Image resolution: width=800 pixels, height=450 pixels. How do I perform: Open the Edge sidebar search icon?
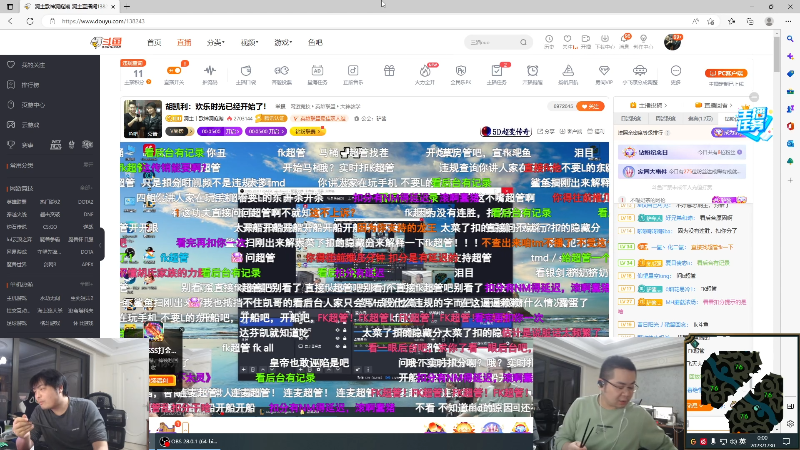tap(790, 39)
